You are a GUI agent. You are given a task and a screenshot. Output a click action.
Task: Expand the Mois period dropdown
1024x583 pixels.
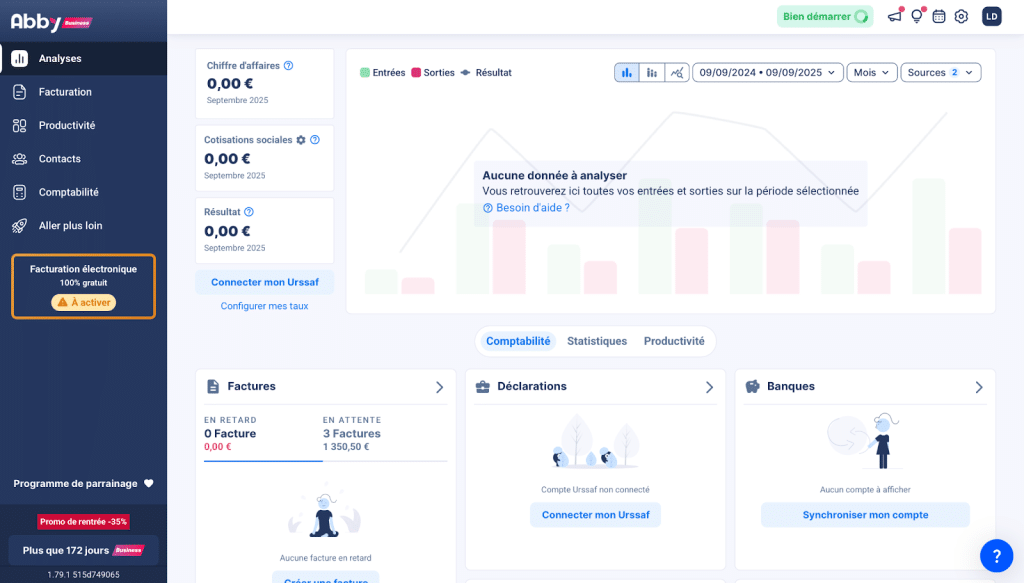point(871,73)
